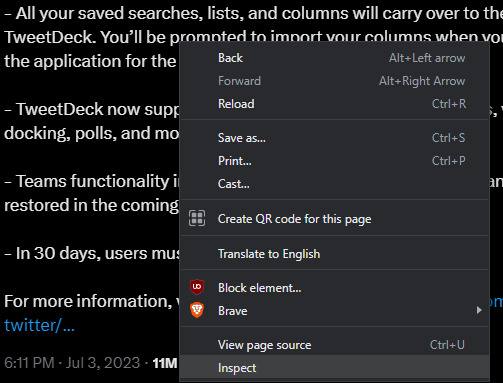Select Print... in the context menu

pyautogui.click(x=334, y=161)
